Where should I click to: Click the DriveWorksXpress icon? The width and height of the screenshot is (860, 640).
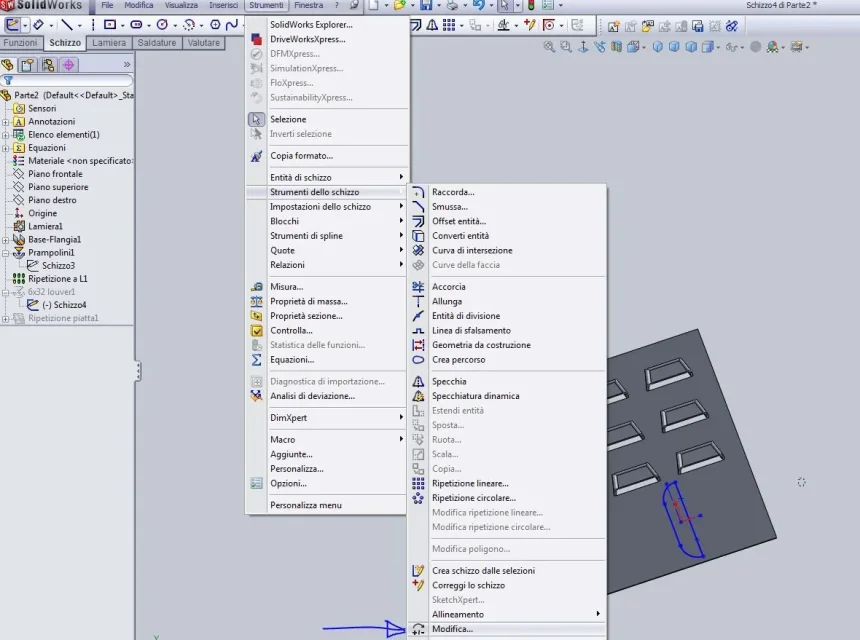pyautogui.click(x=256, y=39)
